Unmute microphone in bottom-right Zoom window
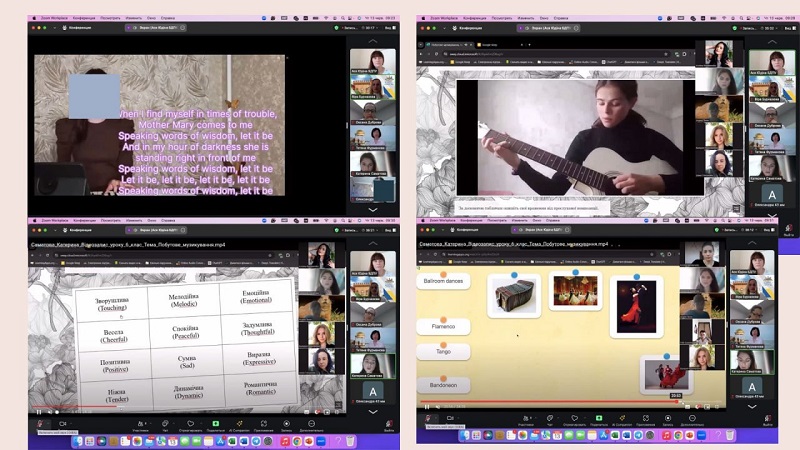This screenshot has height=450, width=800. (428, 418)
